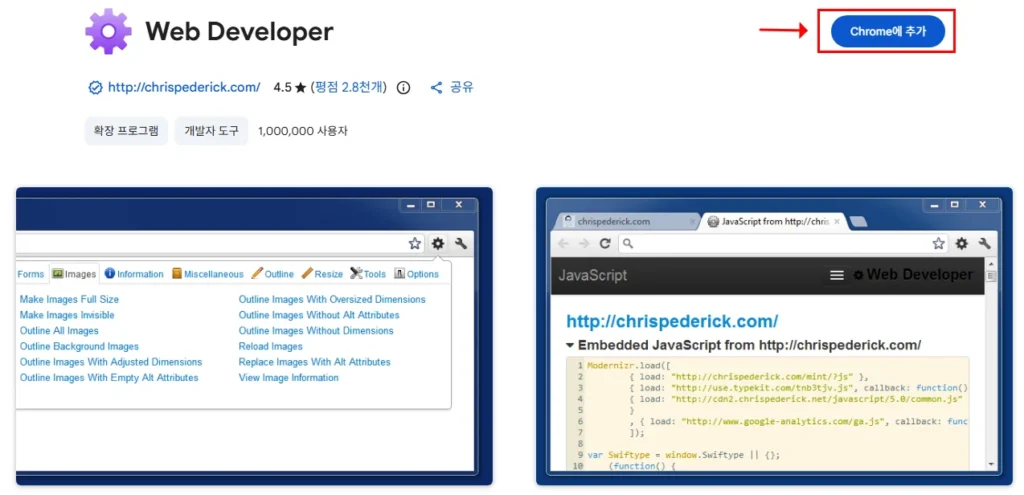Screen dimensions: 1024x495
Task: Click the blue http://chrispederick.com/ heading link
Action: click(x=672, y=321)
